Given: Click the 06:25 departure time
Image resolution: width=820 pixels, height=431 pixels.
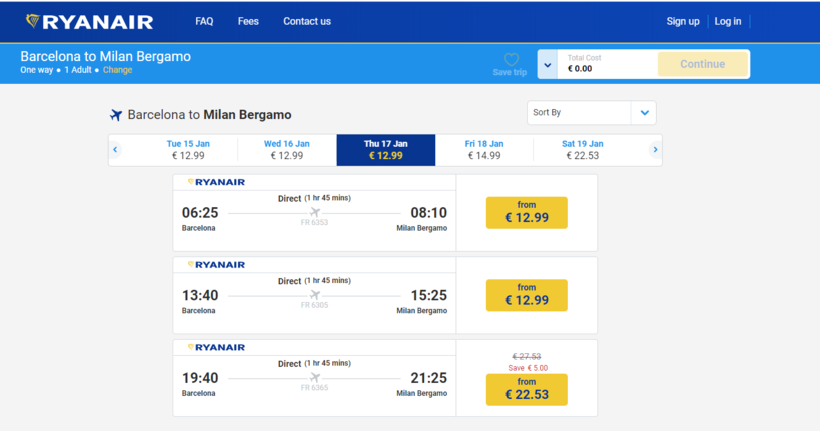Looking at the screenshot, I should click(x=200, y=213).
